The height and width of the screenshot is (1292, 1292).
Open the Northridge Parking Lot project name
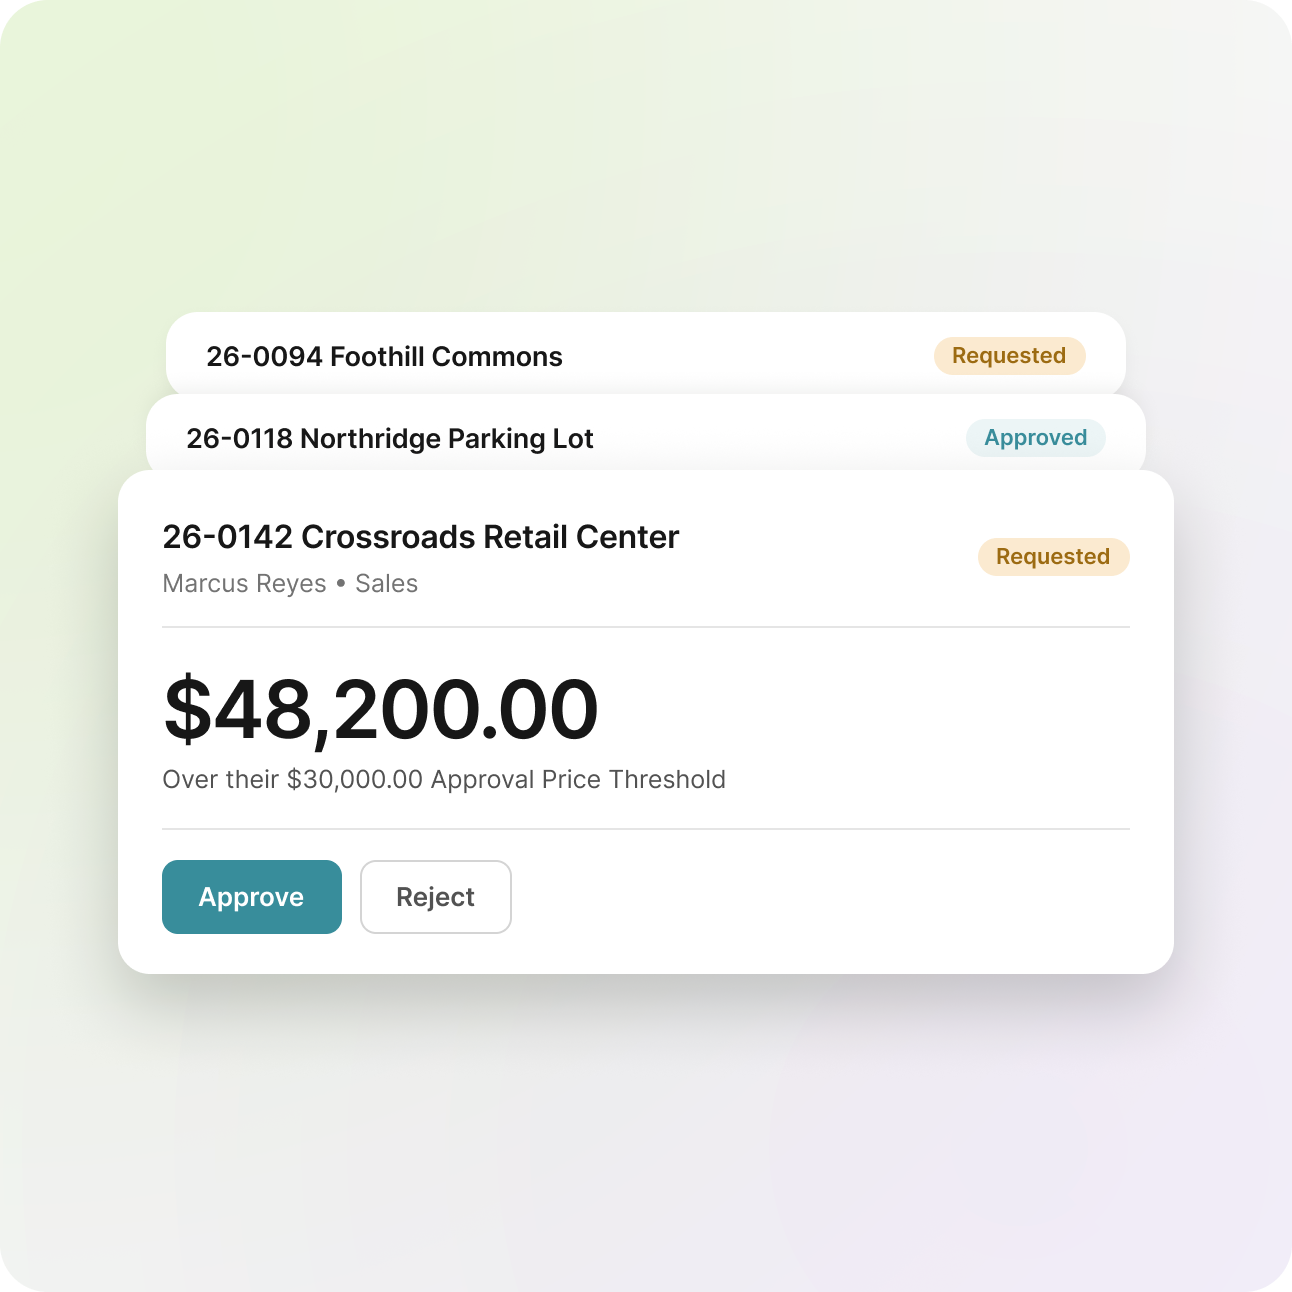pyautogui.click(x=447, y=439)
